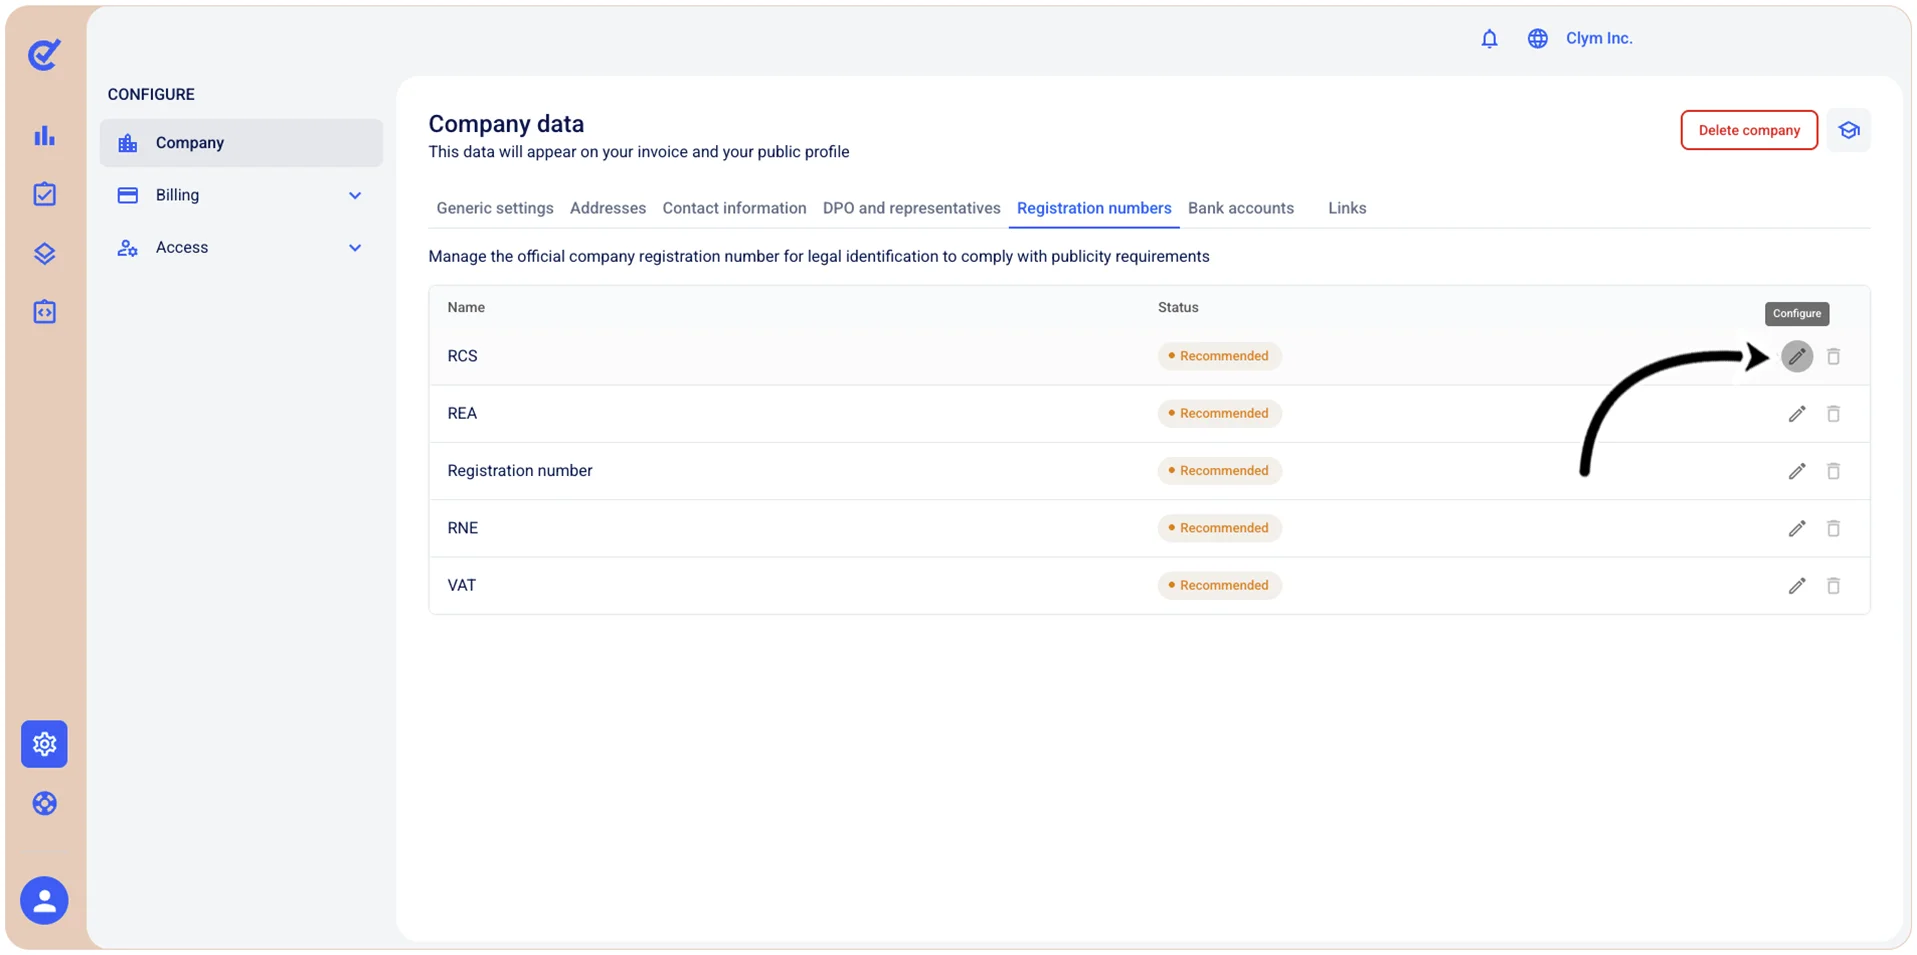Delete the RCS row
The height and width of the screenshot is (955, 1917).
point(1833,356)
